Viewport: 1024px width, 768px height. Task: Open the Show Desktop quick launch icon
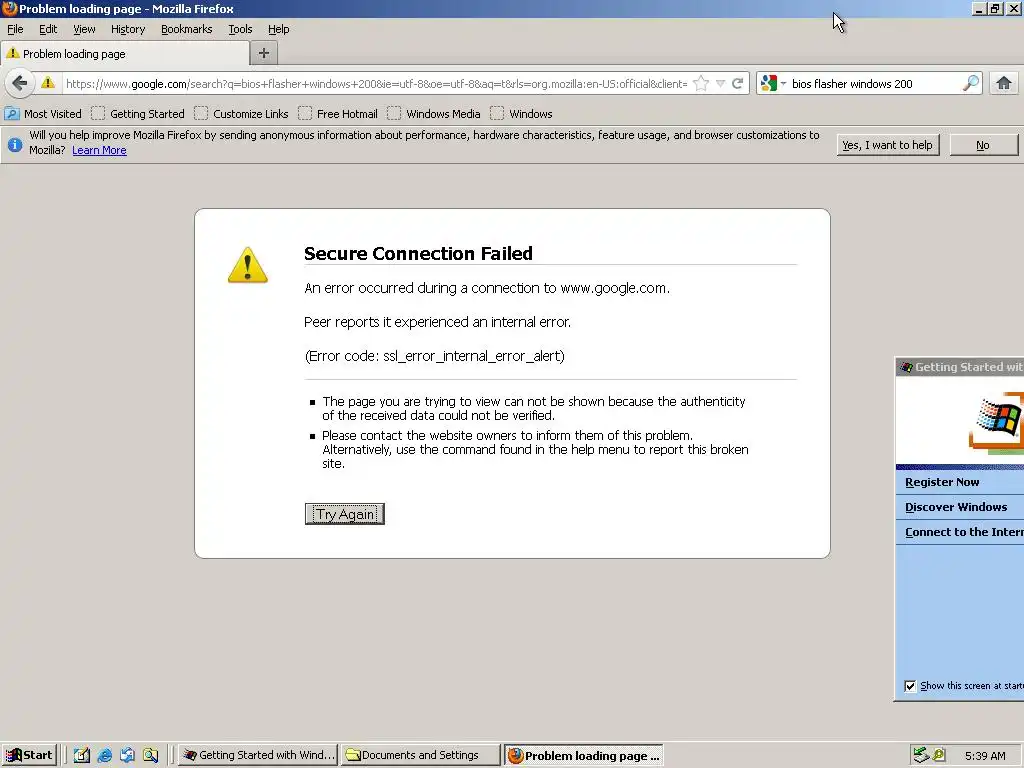pos(82,756)
